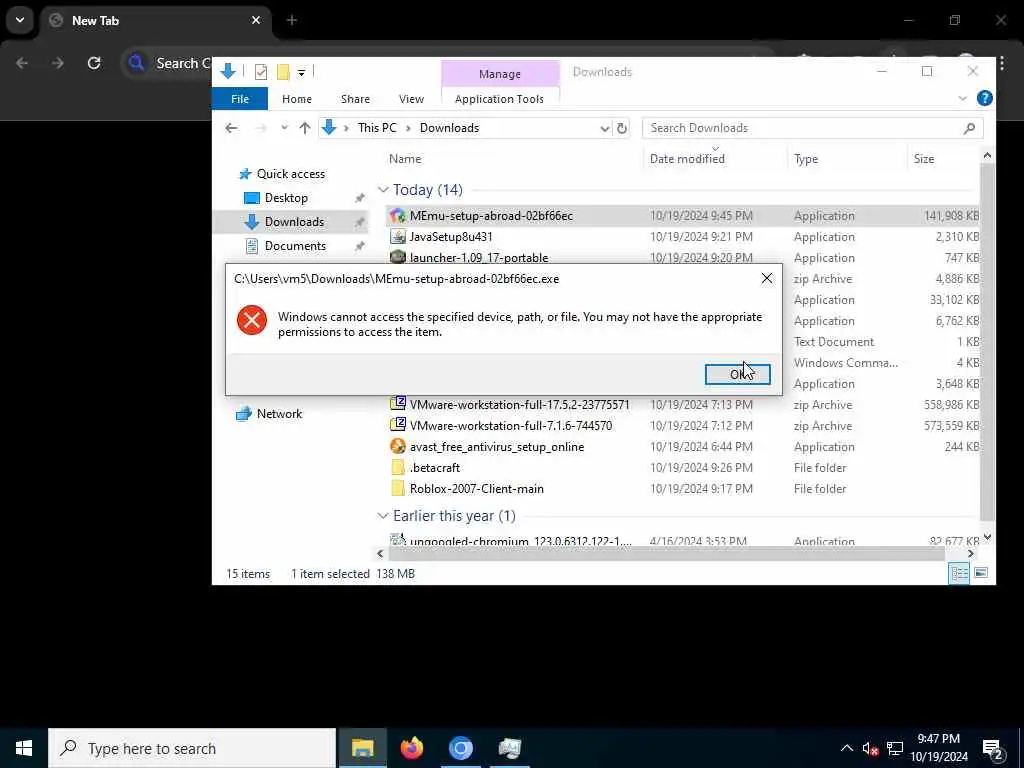Click the New folder quick access icon
Screen dimensions: 1024x768
(283, 71)
